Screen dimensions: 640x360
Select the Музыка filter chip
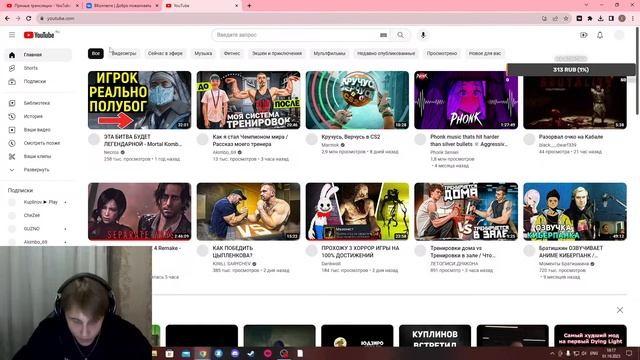pos(203,53)
